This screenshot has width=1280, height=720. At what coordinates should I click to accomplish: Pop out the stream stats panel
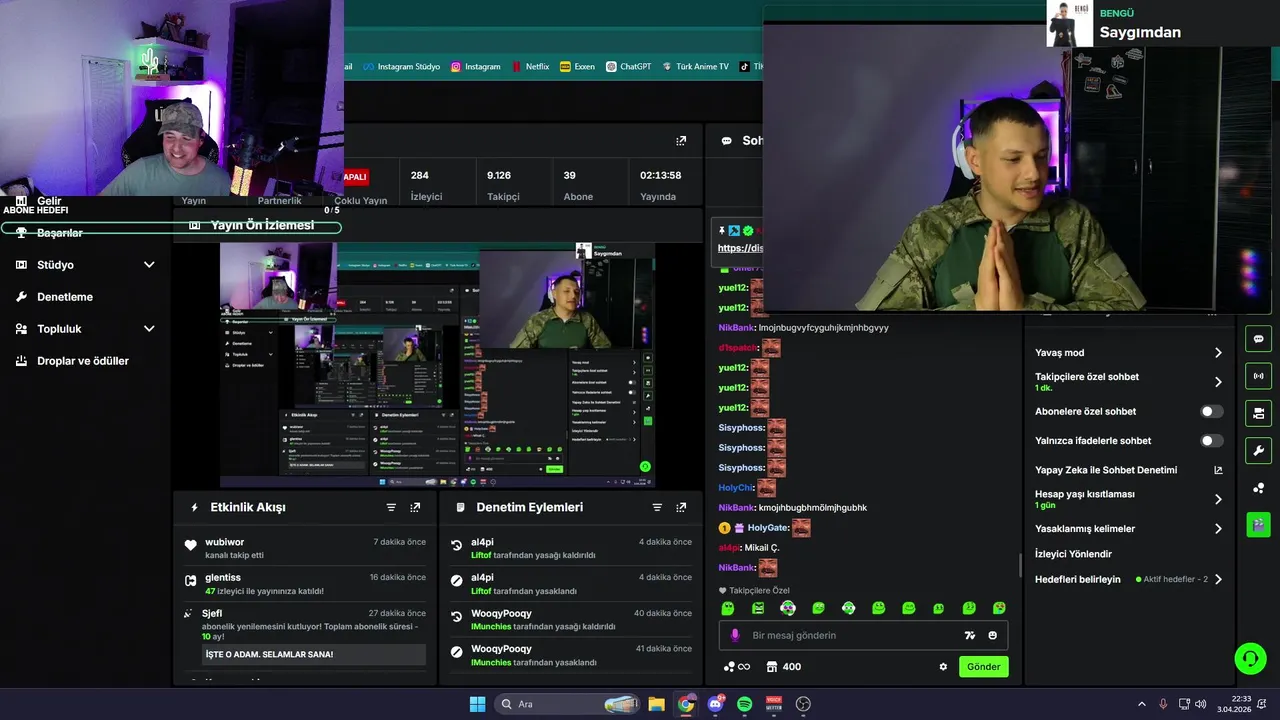(681, 141)
